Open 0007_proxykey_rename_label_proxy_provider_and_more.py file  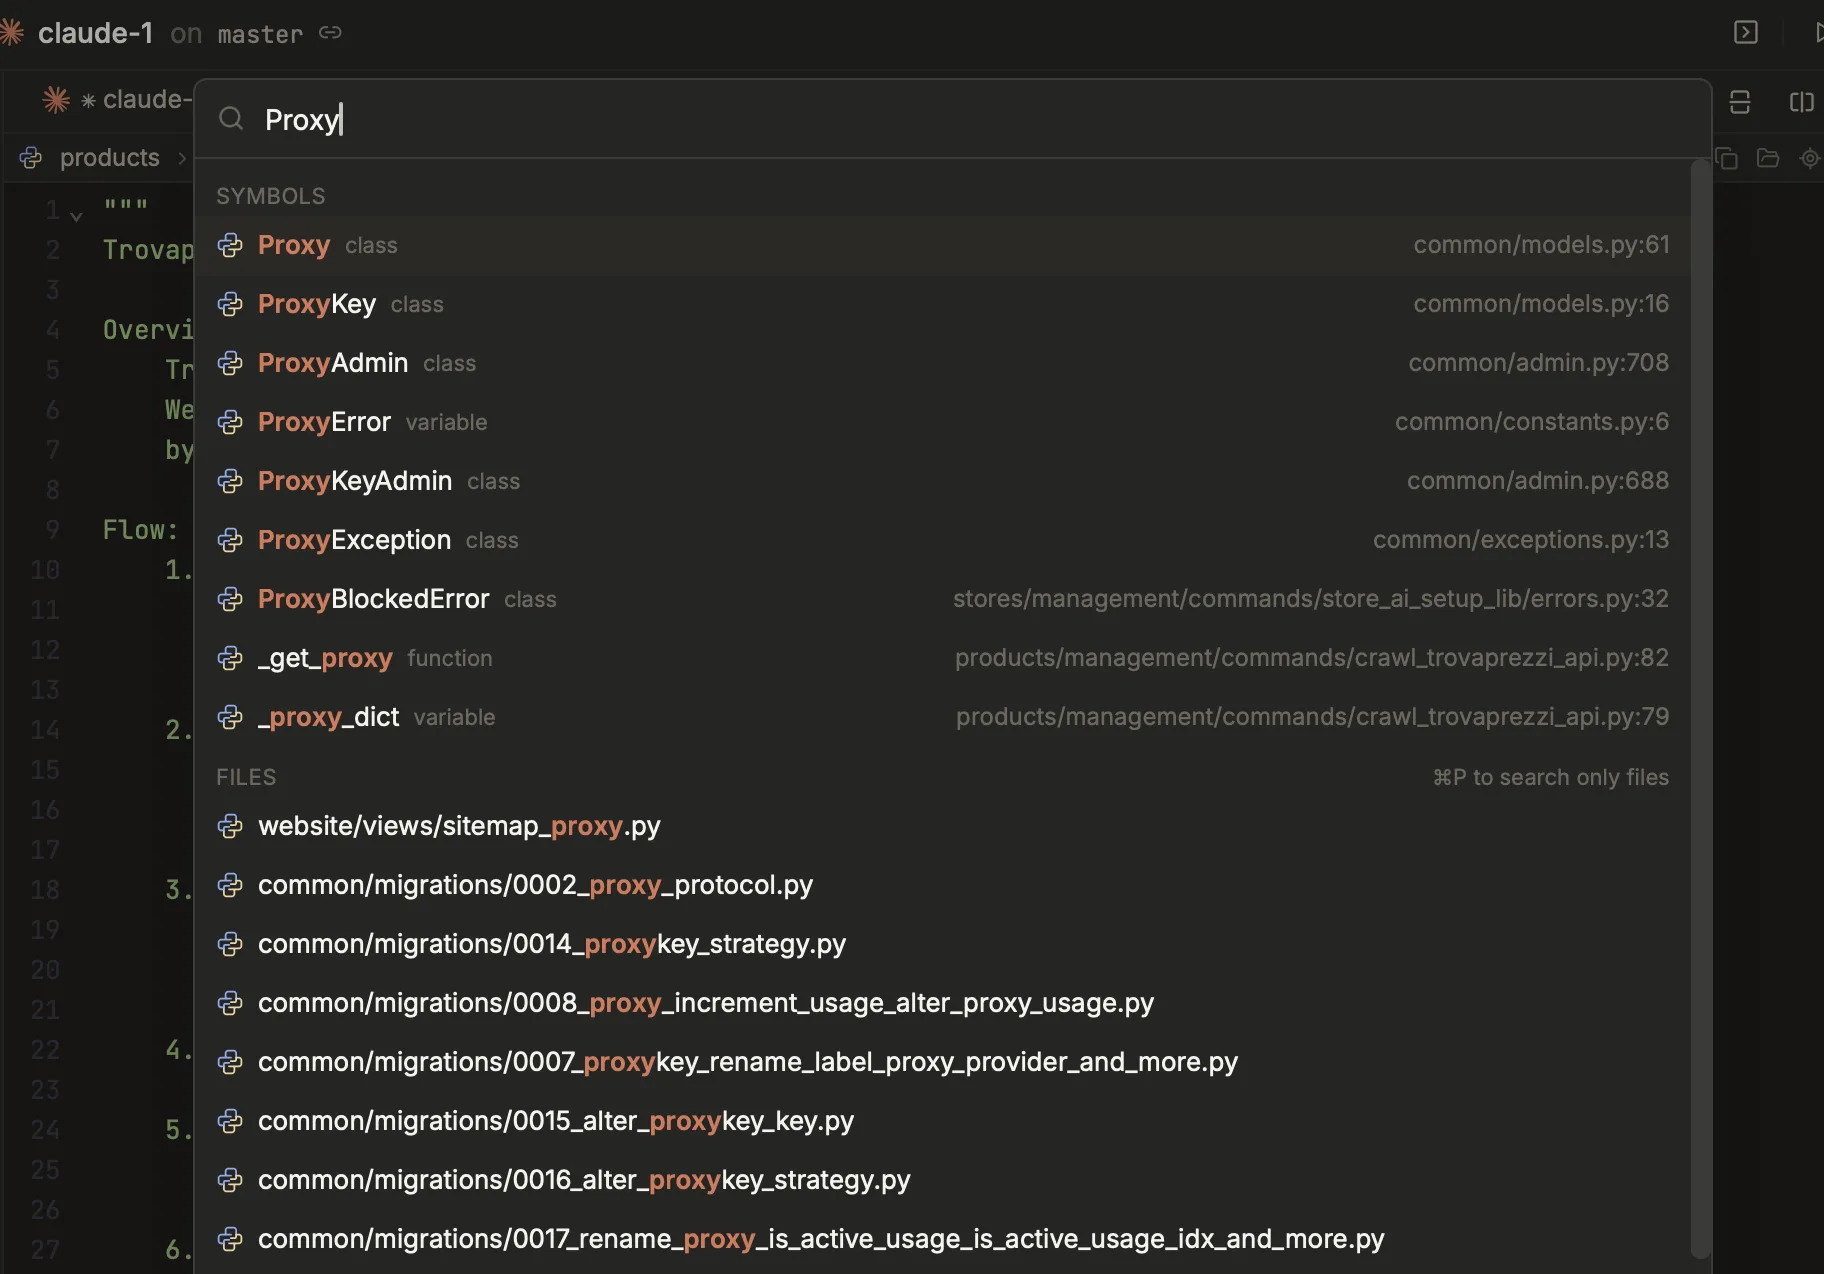point(943,1062)
